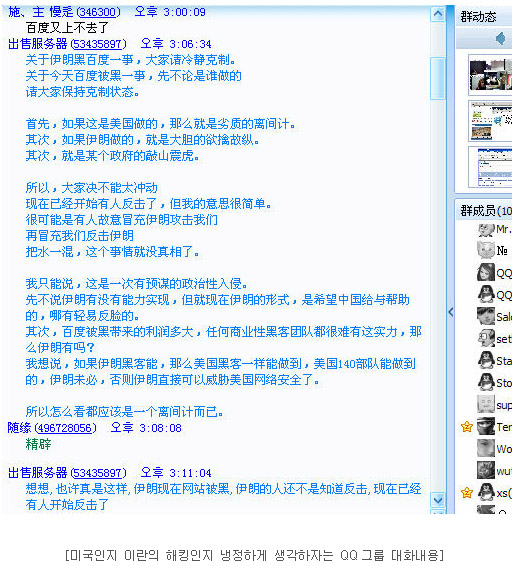512x566 pixels.
Task: Click the 496728056 user ID link
Action: [65, 428]
